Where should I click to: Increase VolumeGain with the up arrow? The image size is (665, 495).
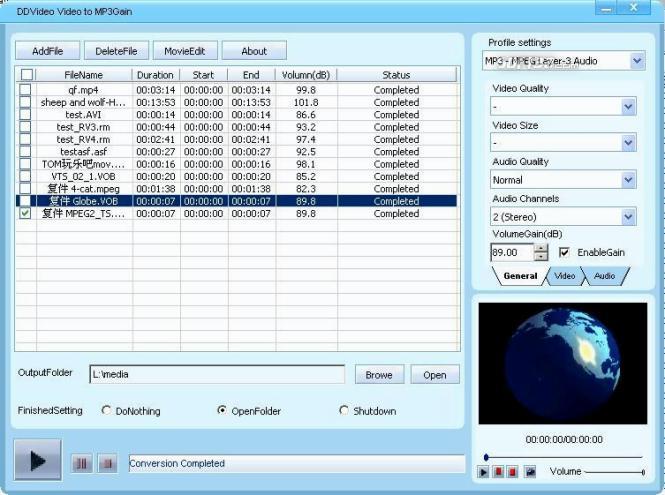pos(541,249)
